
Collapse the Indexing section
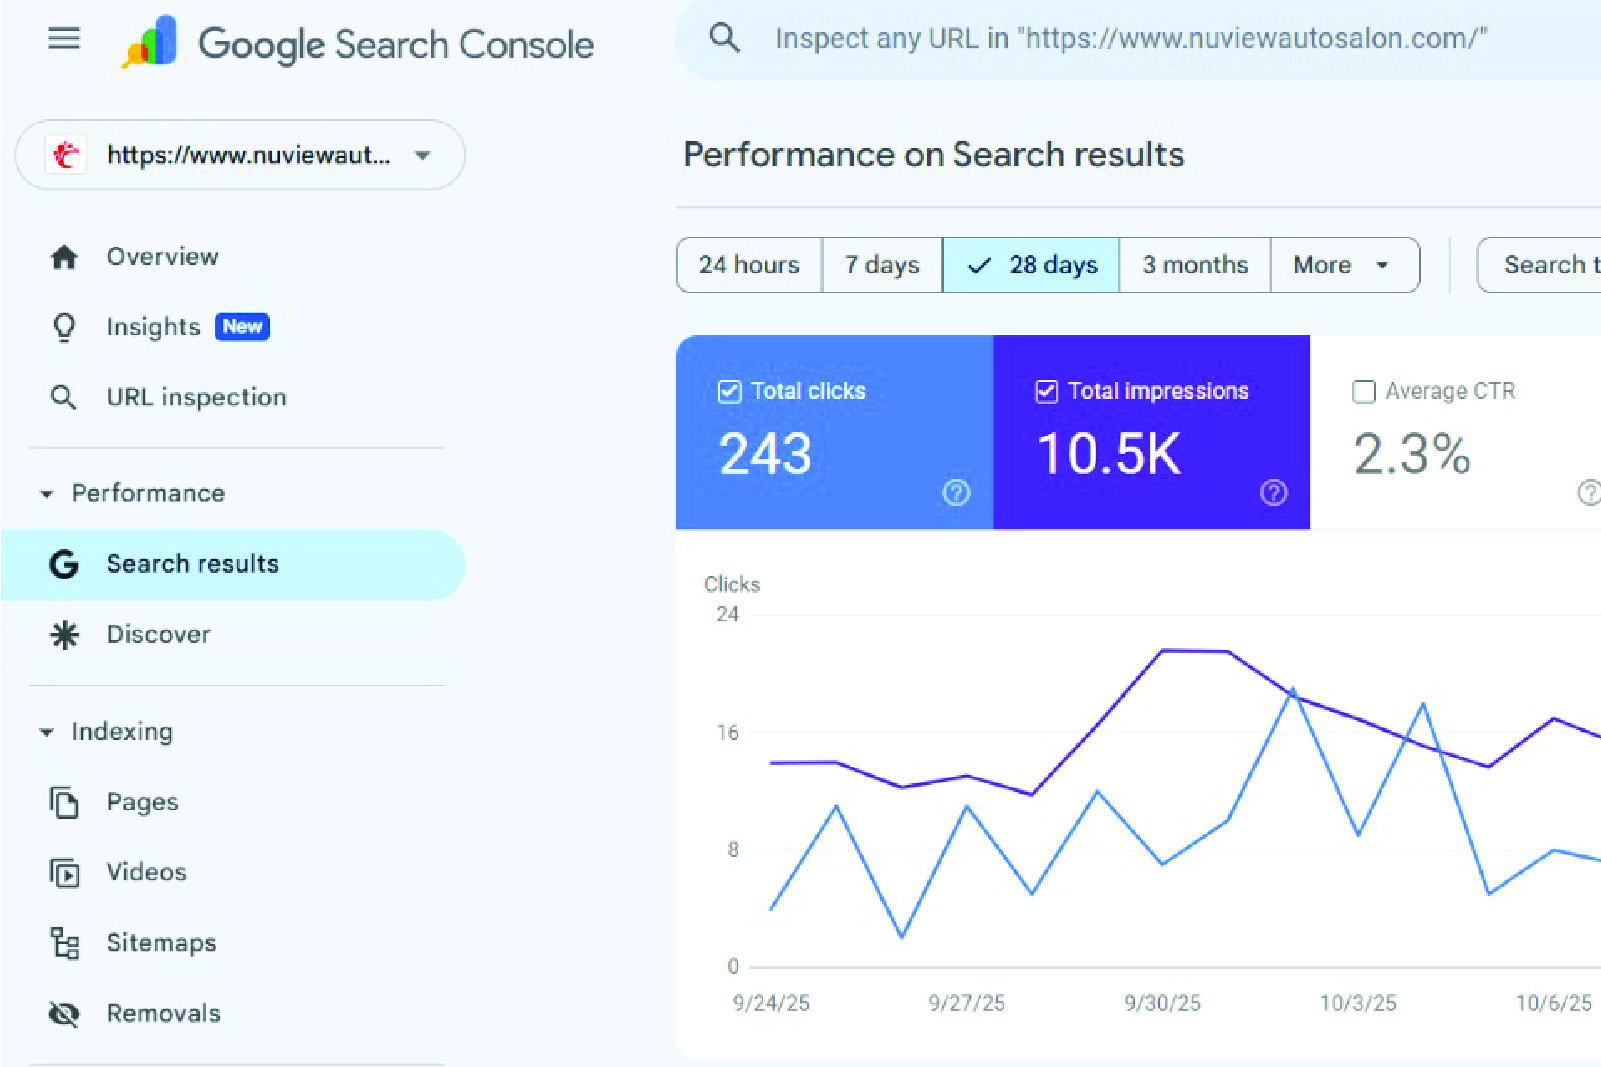[46, 732]
